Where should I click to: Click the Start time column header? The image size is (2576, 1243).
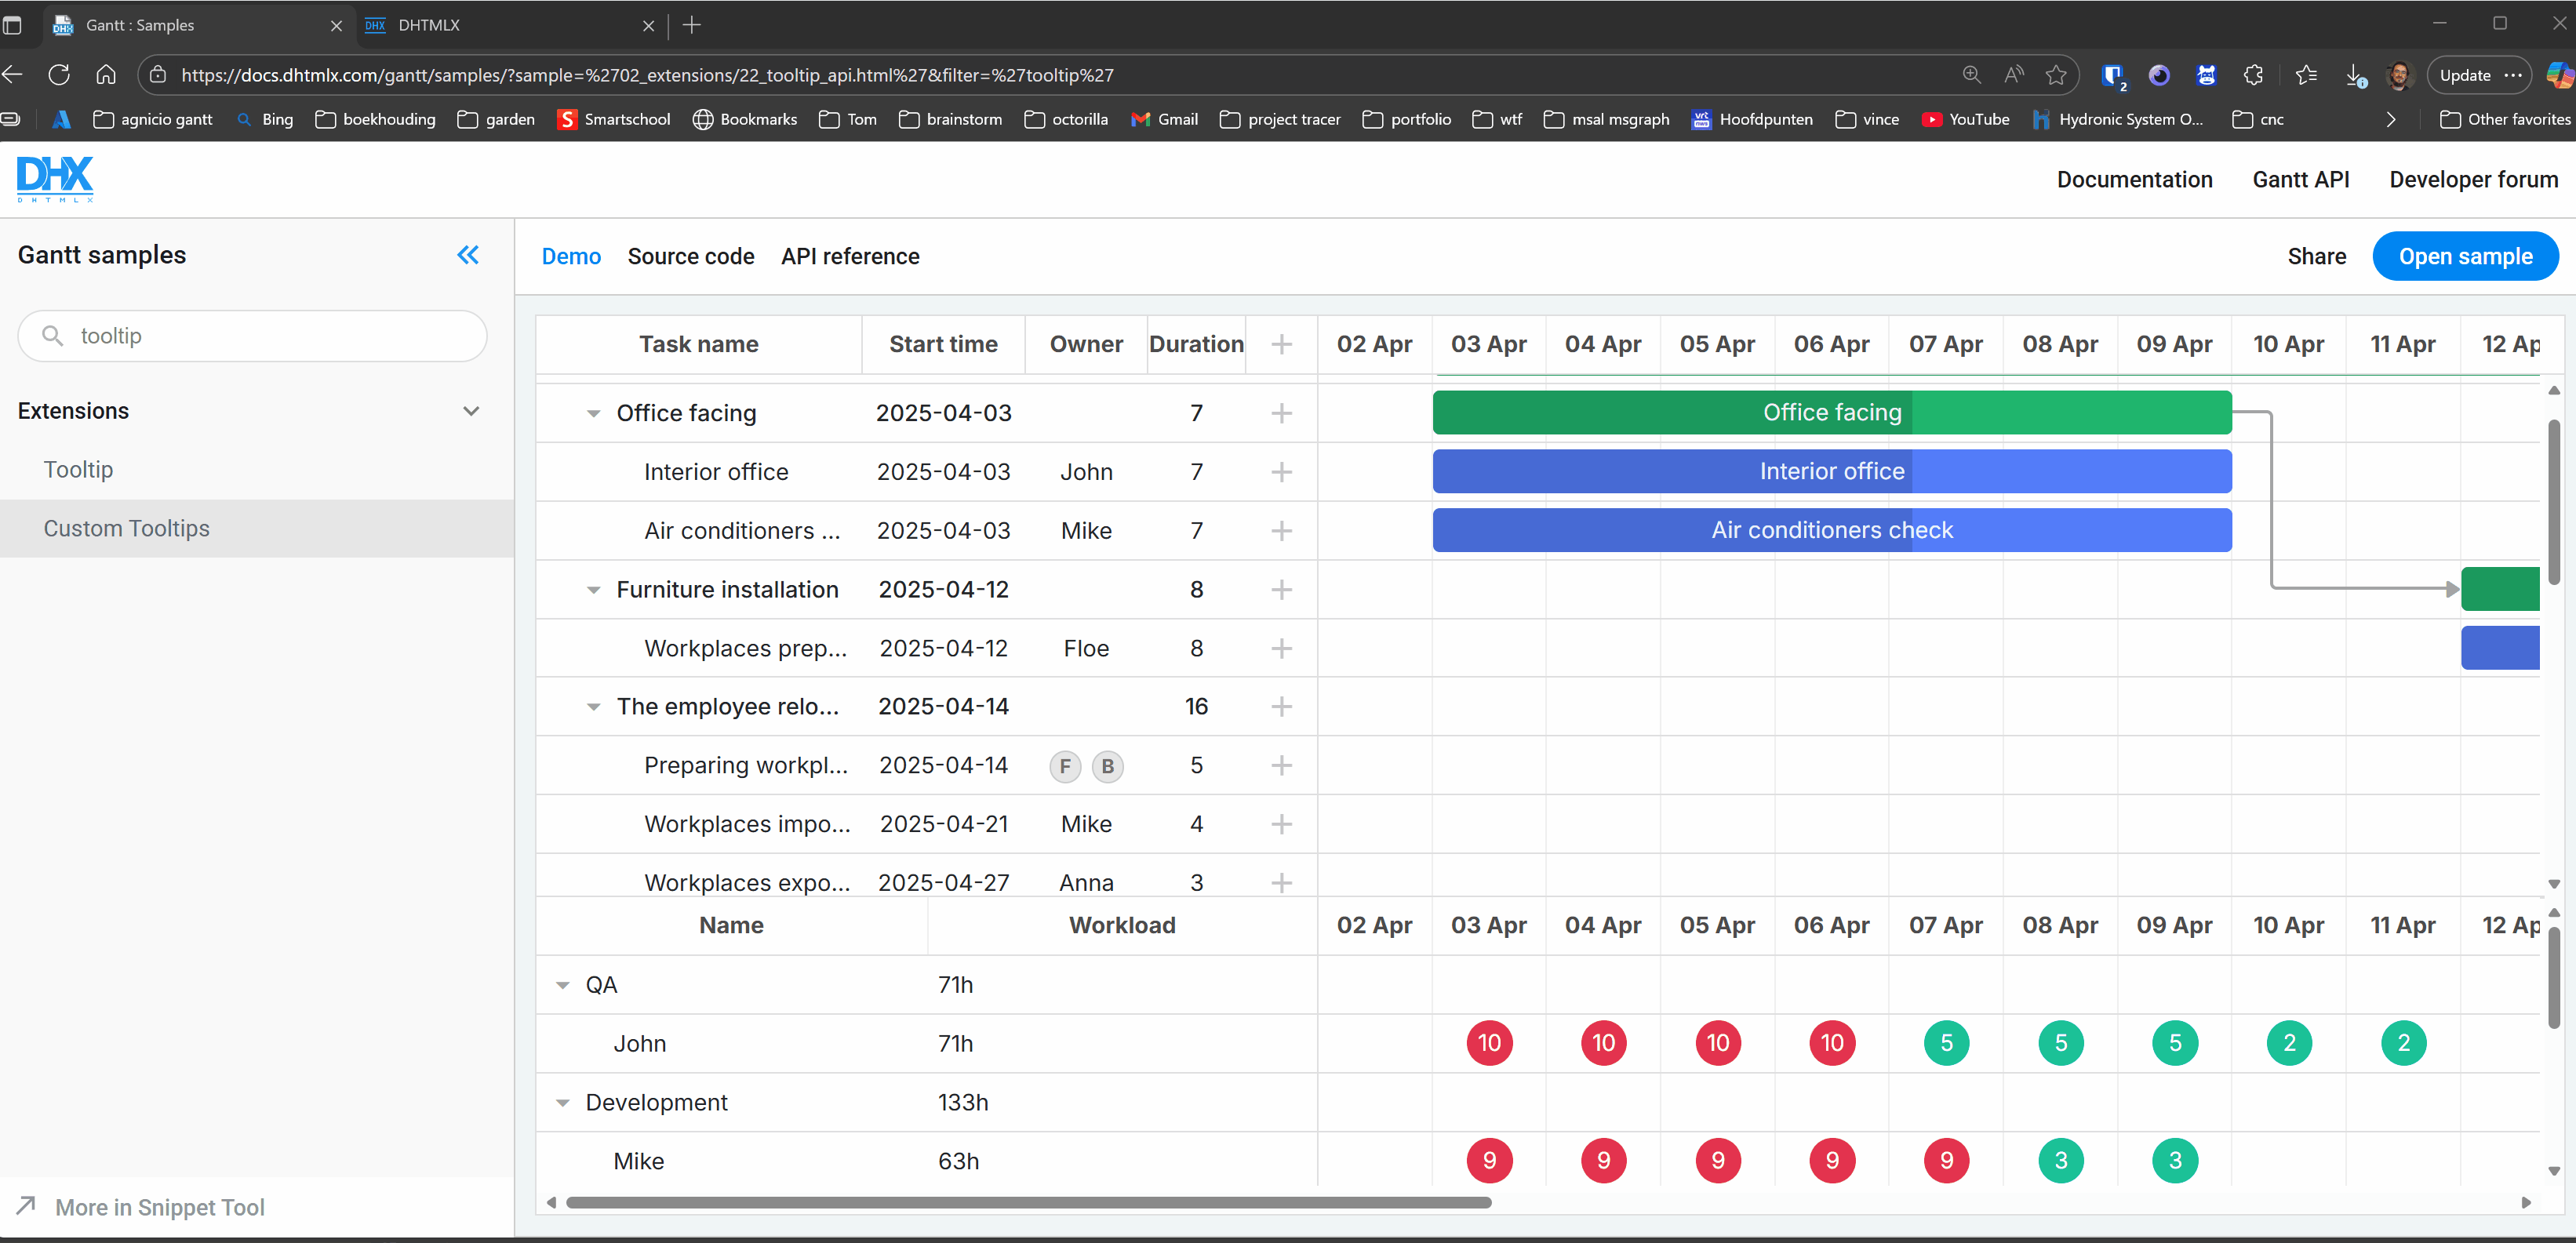tap(943, 344)
